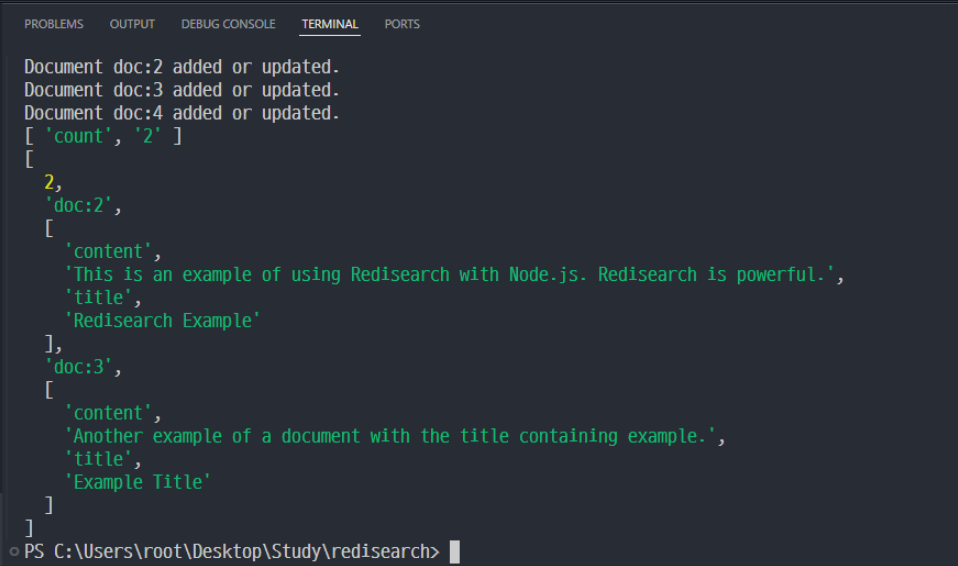Show the PORTS tab
The image size is (958, 566).
click(402, 24)
